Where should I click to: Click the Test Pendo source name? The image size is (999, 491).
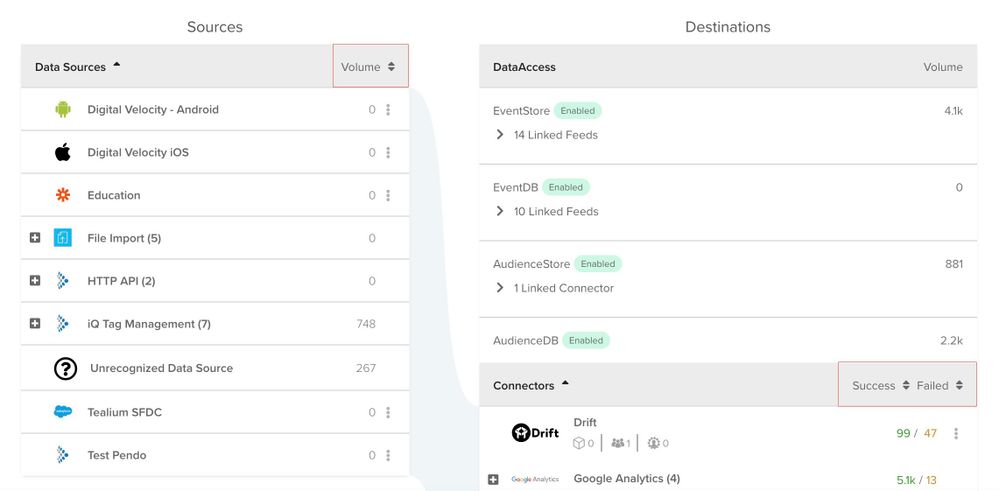point(117,455)
